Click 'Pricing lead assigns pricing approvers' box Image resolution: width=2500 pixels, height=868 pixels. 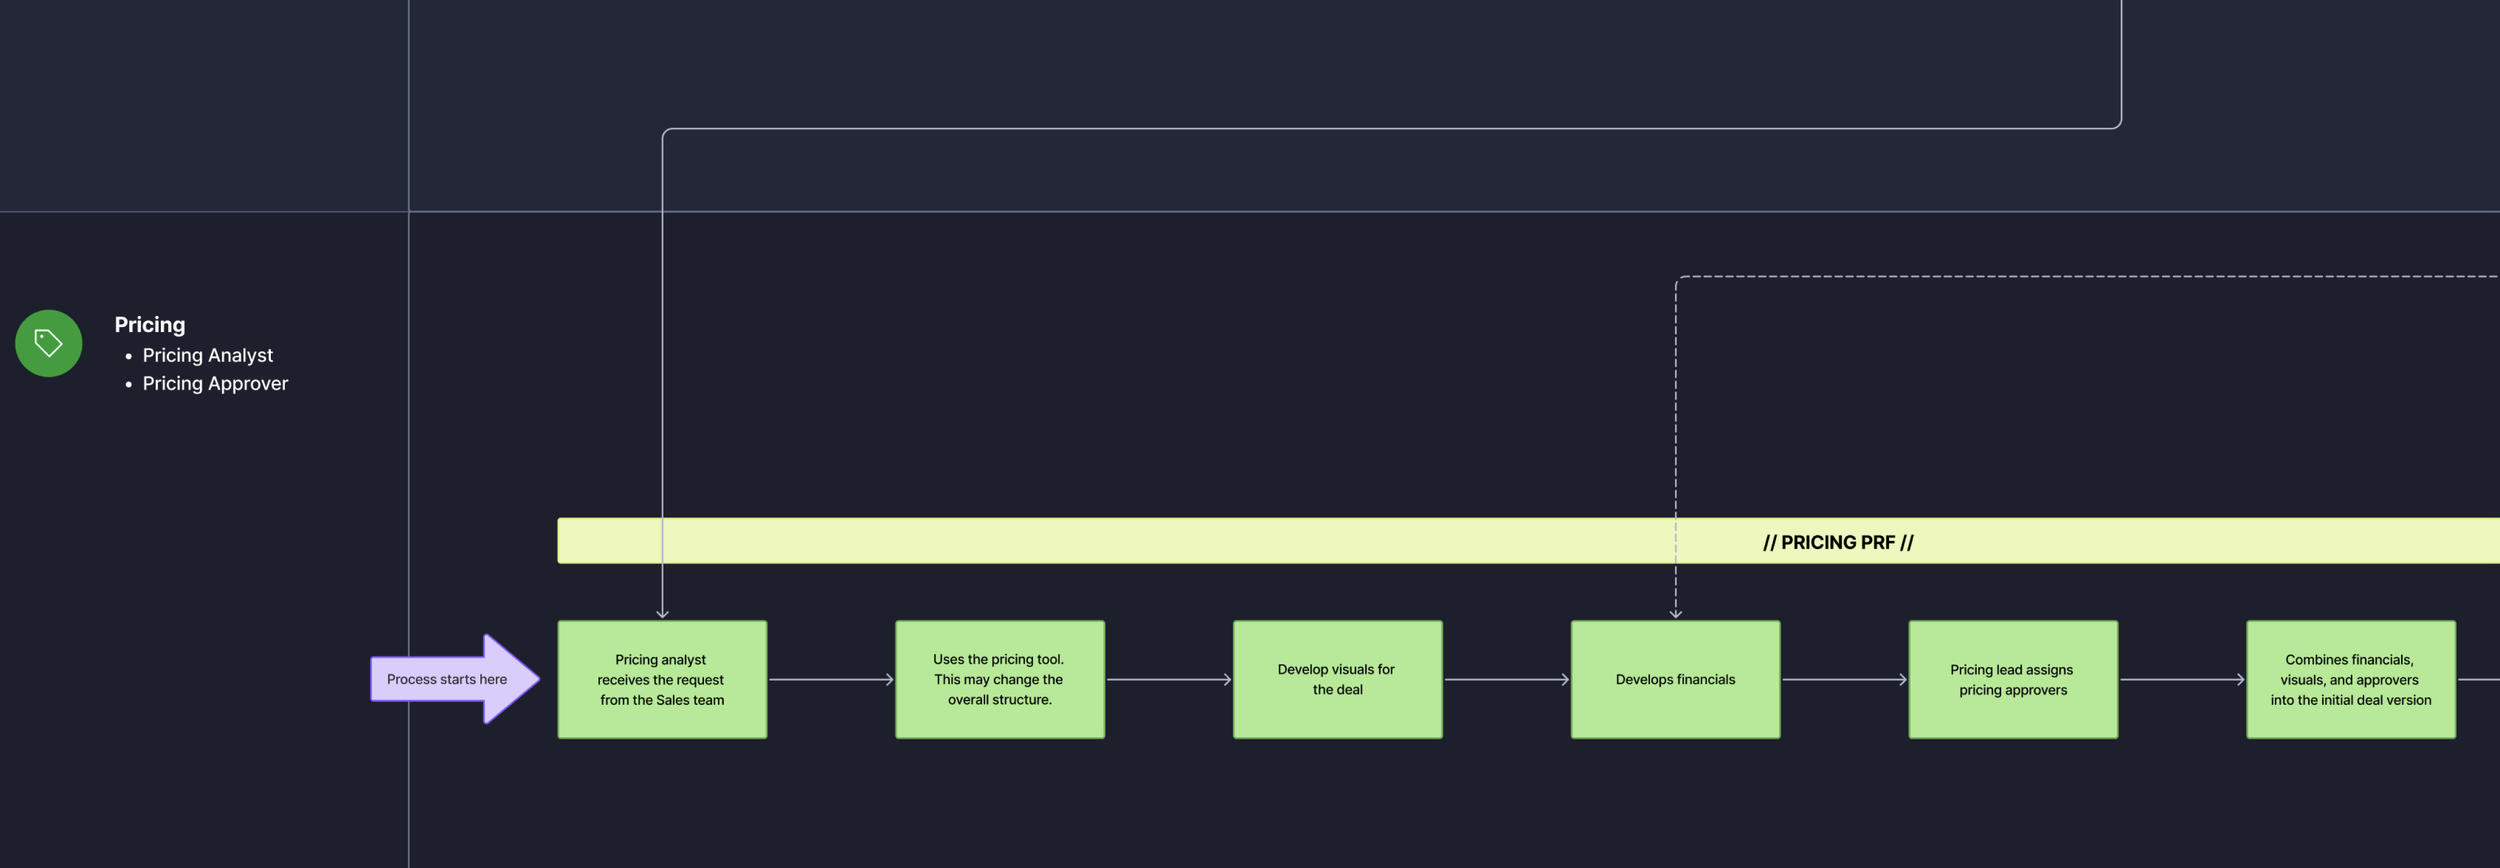click(x=2013, y=680)
